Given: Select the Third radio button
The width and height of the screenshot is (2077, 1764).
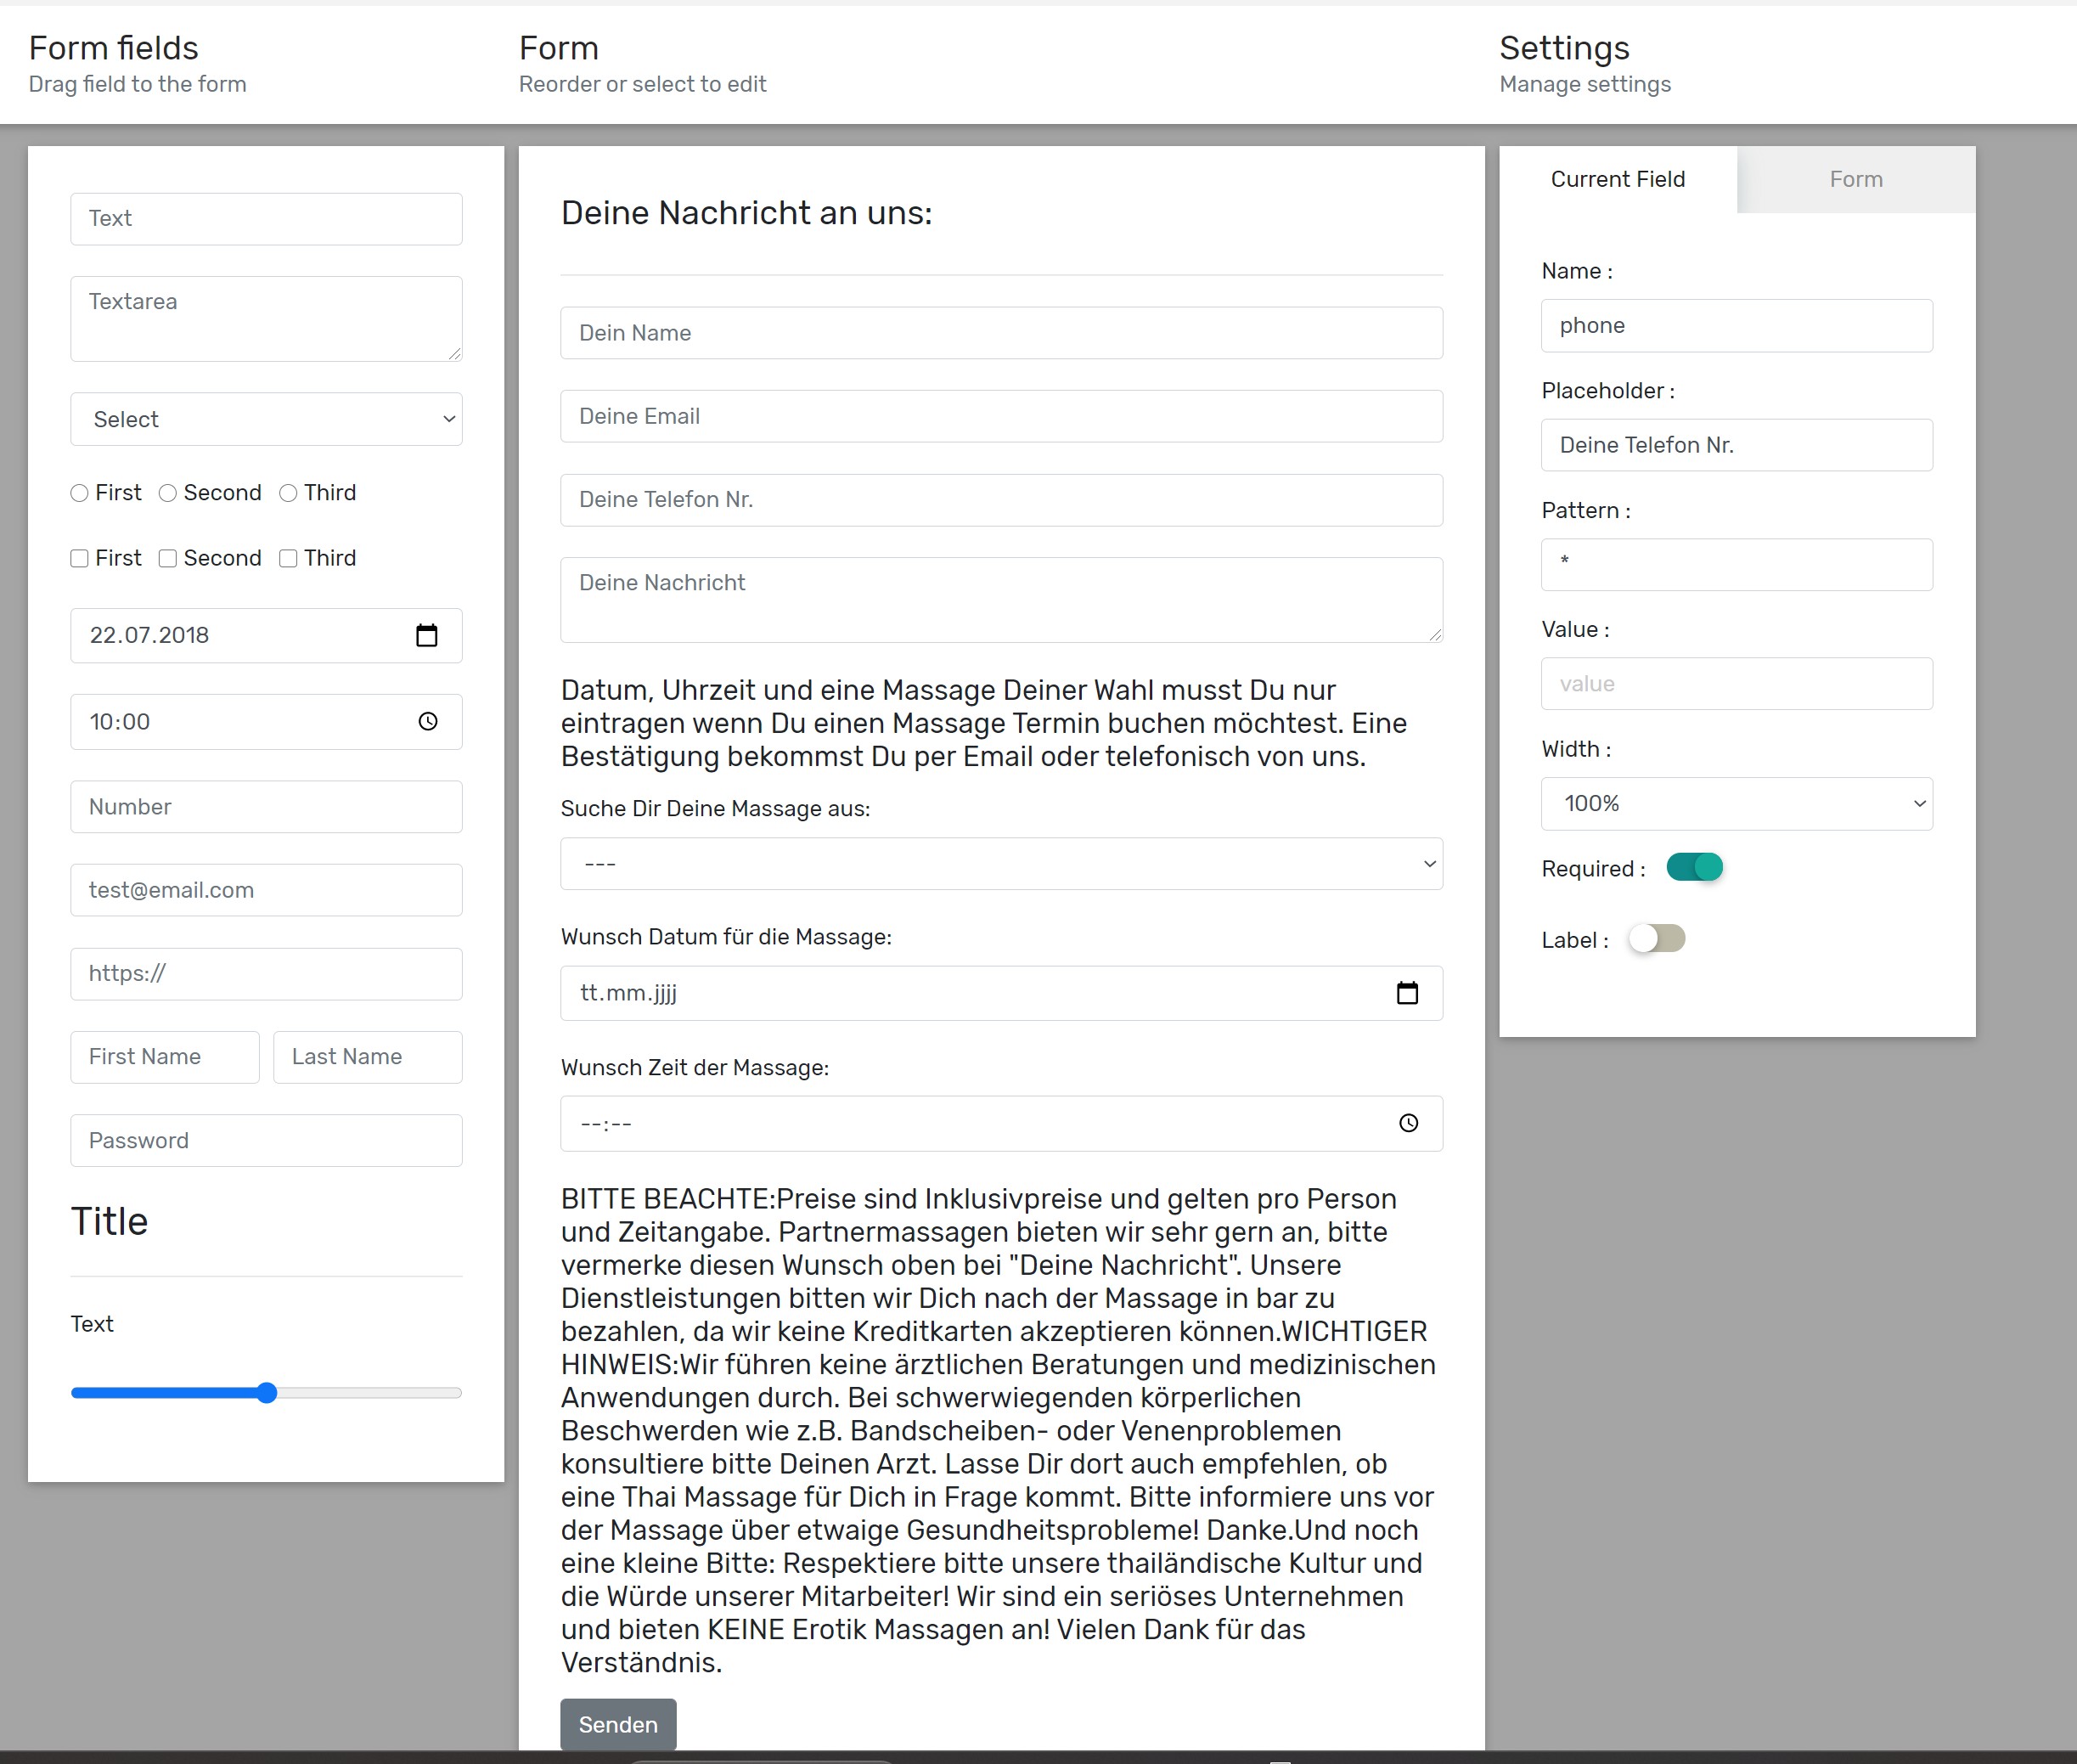Looking at the screenshot, I should point(288,493).
